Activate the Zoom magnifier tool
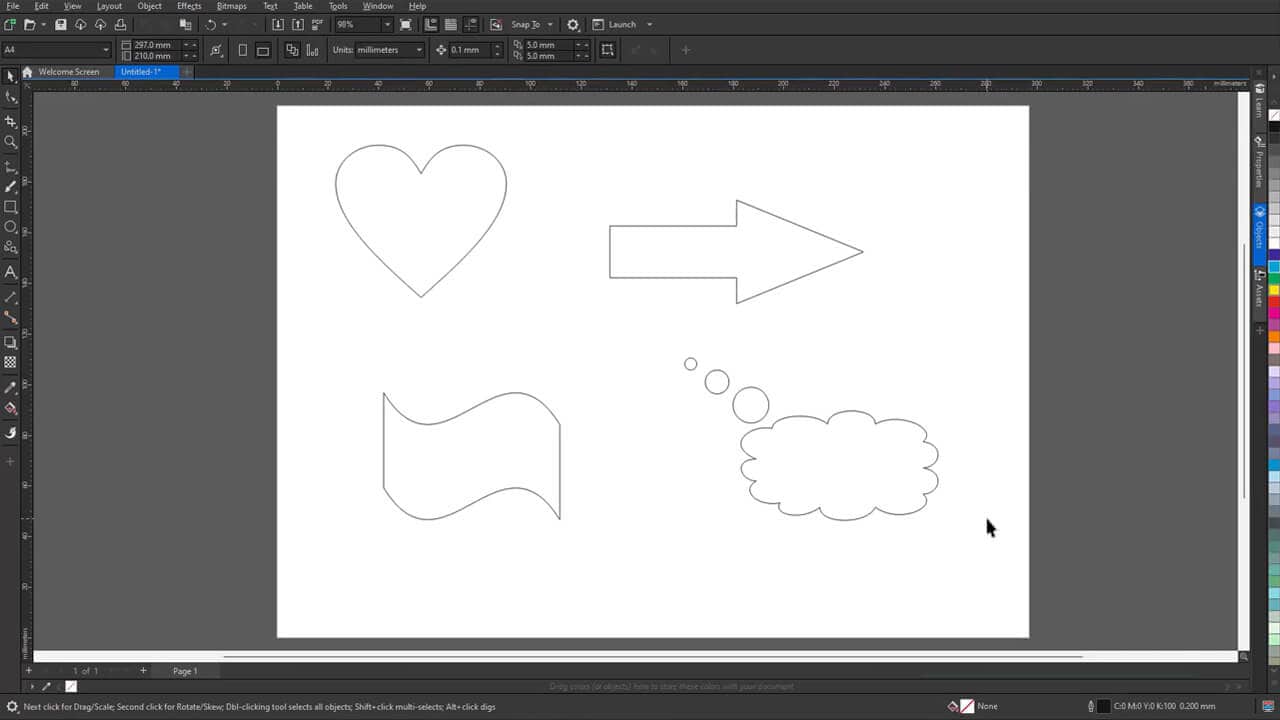This screenshot has height=720, width=1280. pos(11,142)
